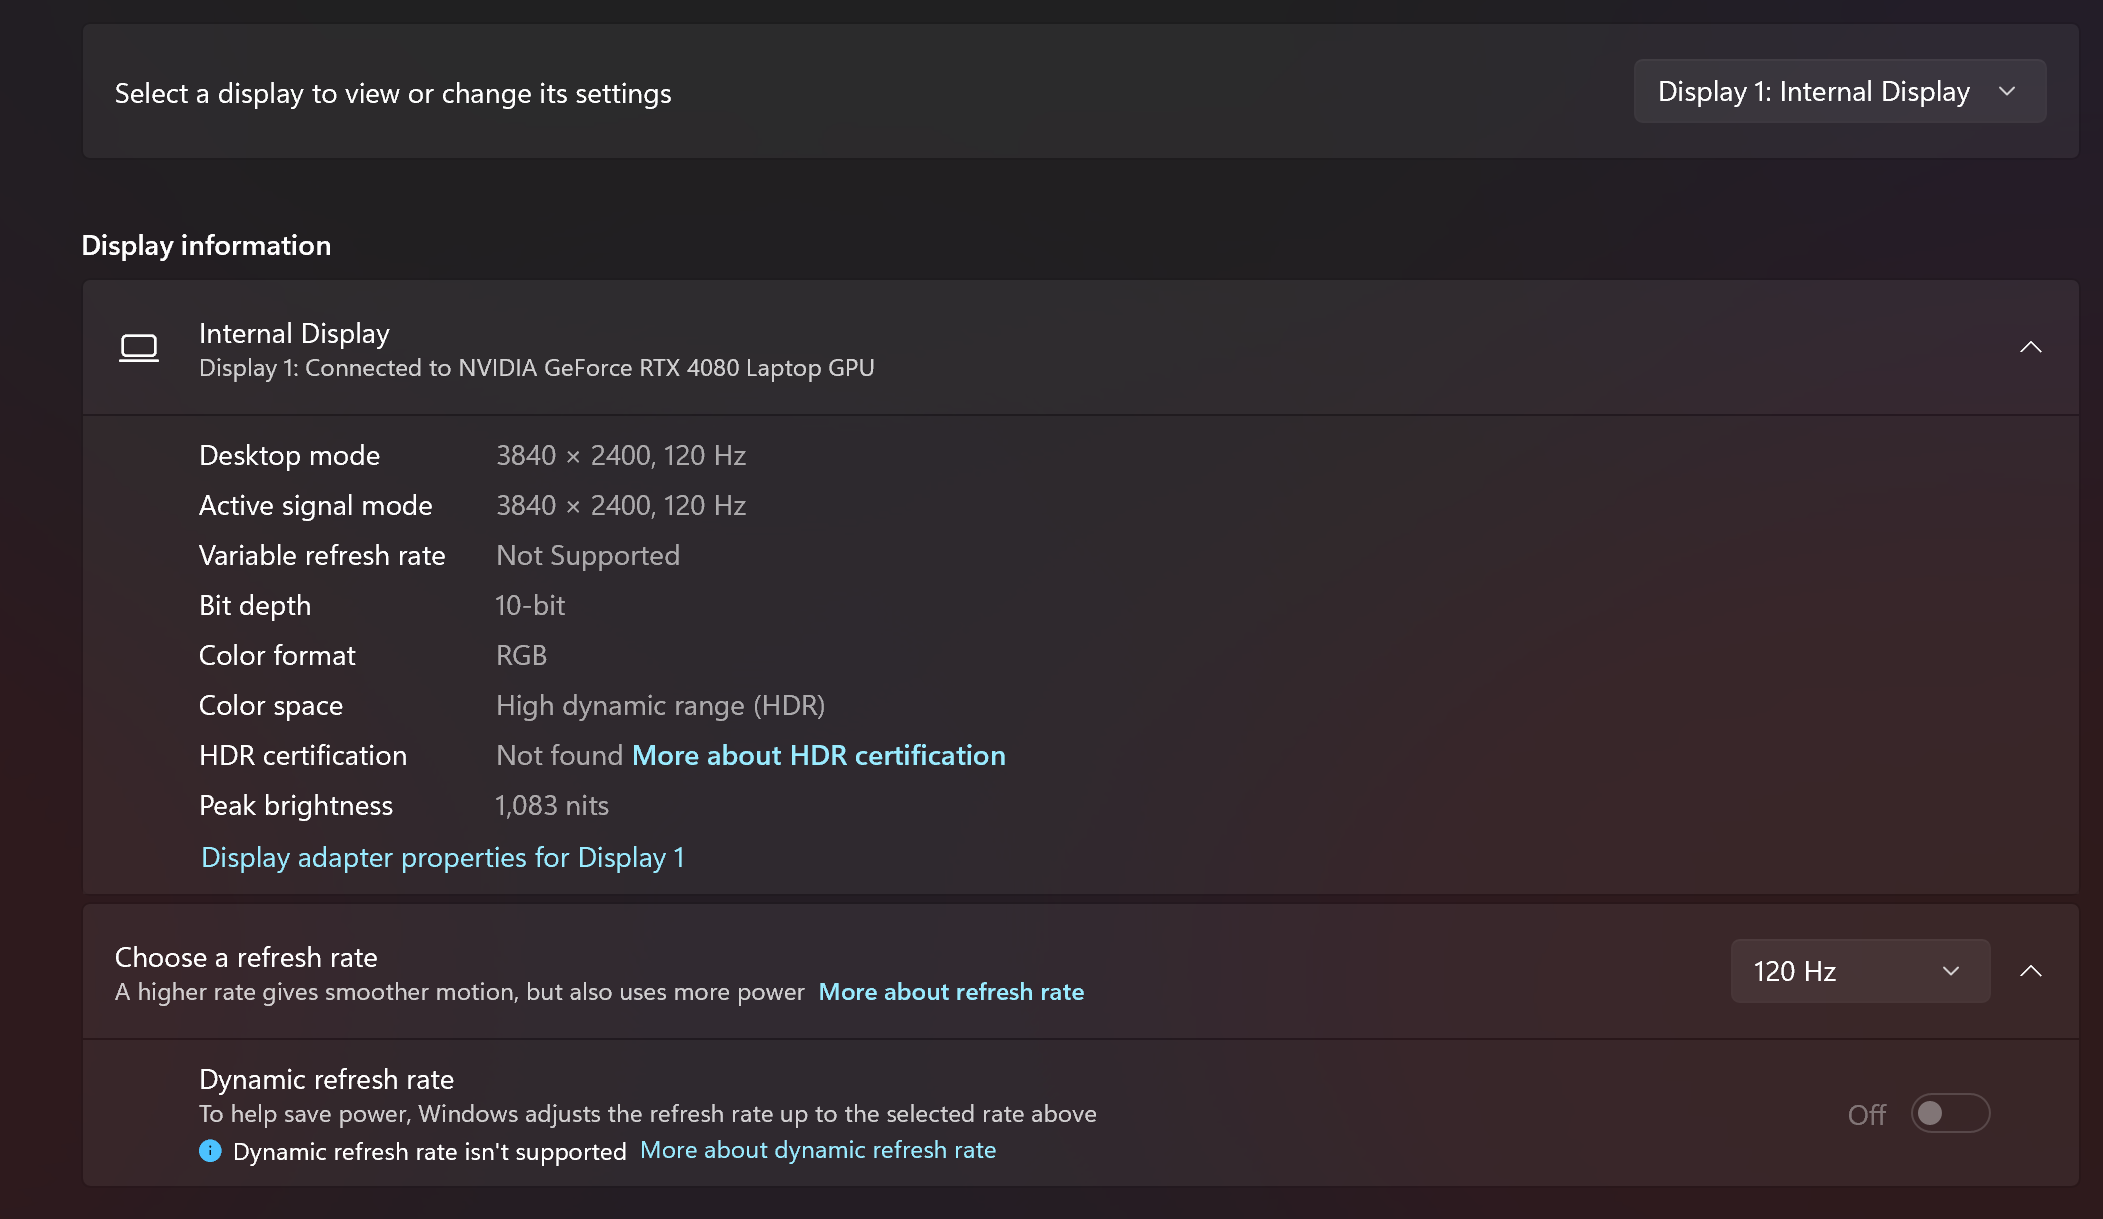Click the Display information heading
The height and width of the screenshot is (1219, 2103).
(x=206, y=245)
